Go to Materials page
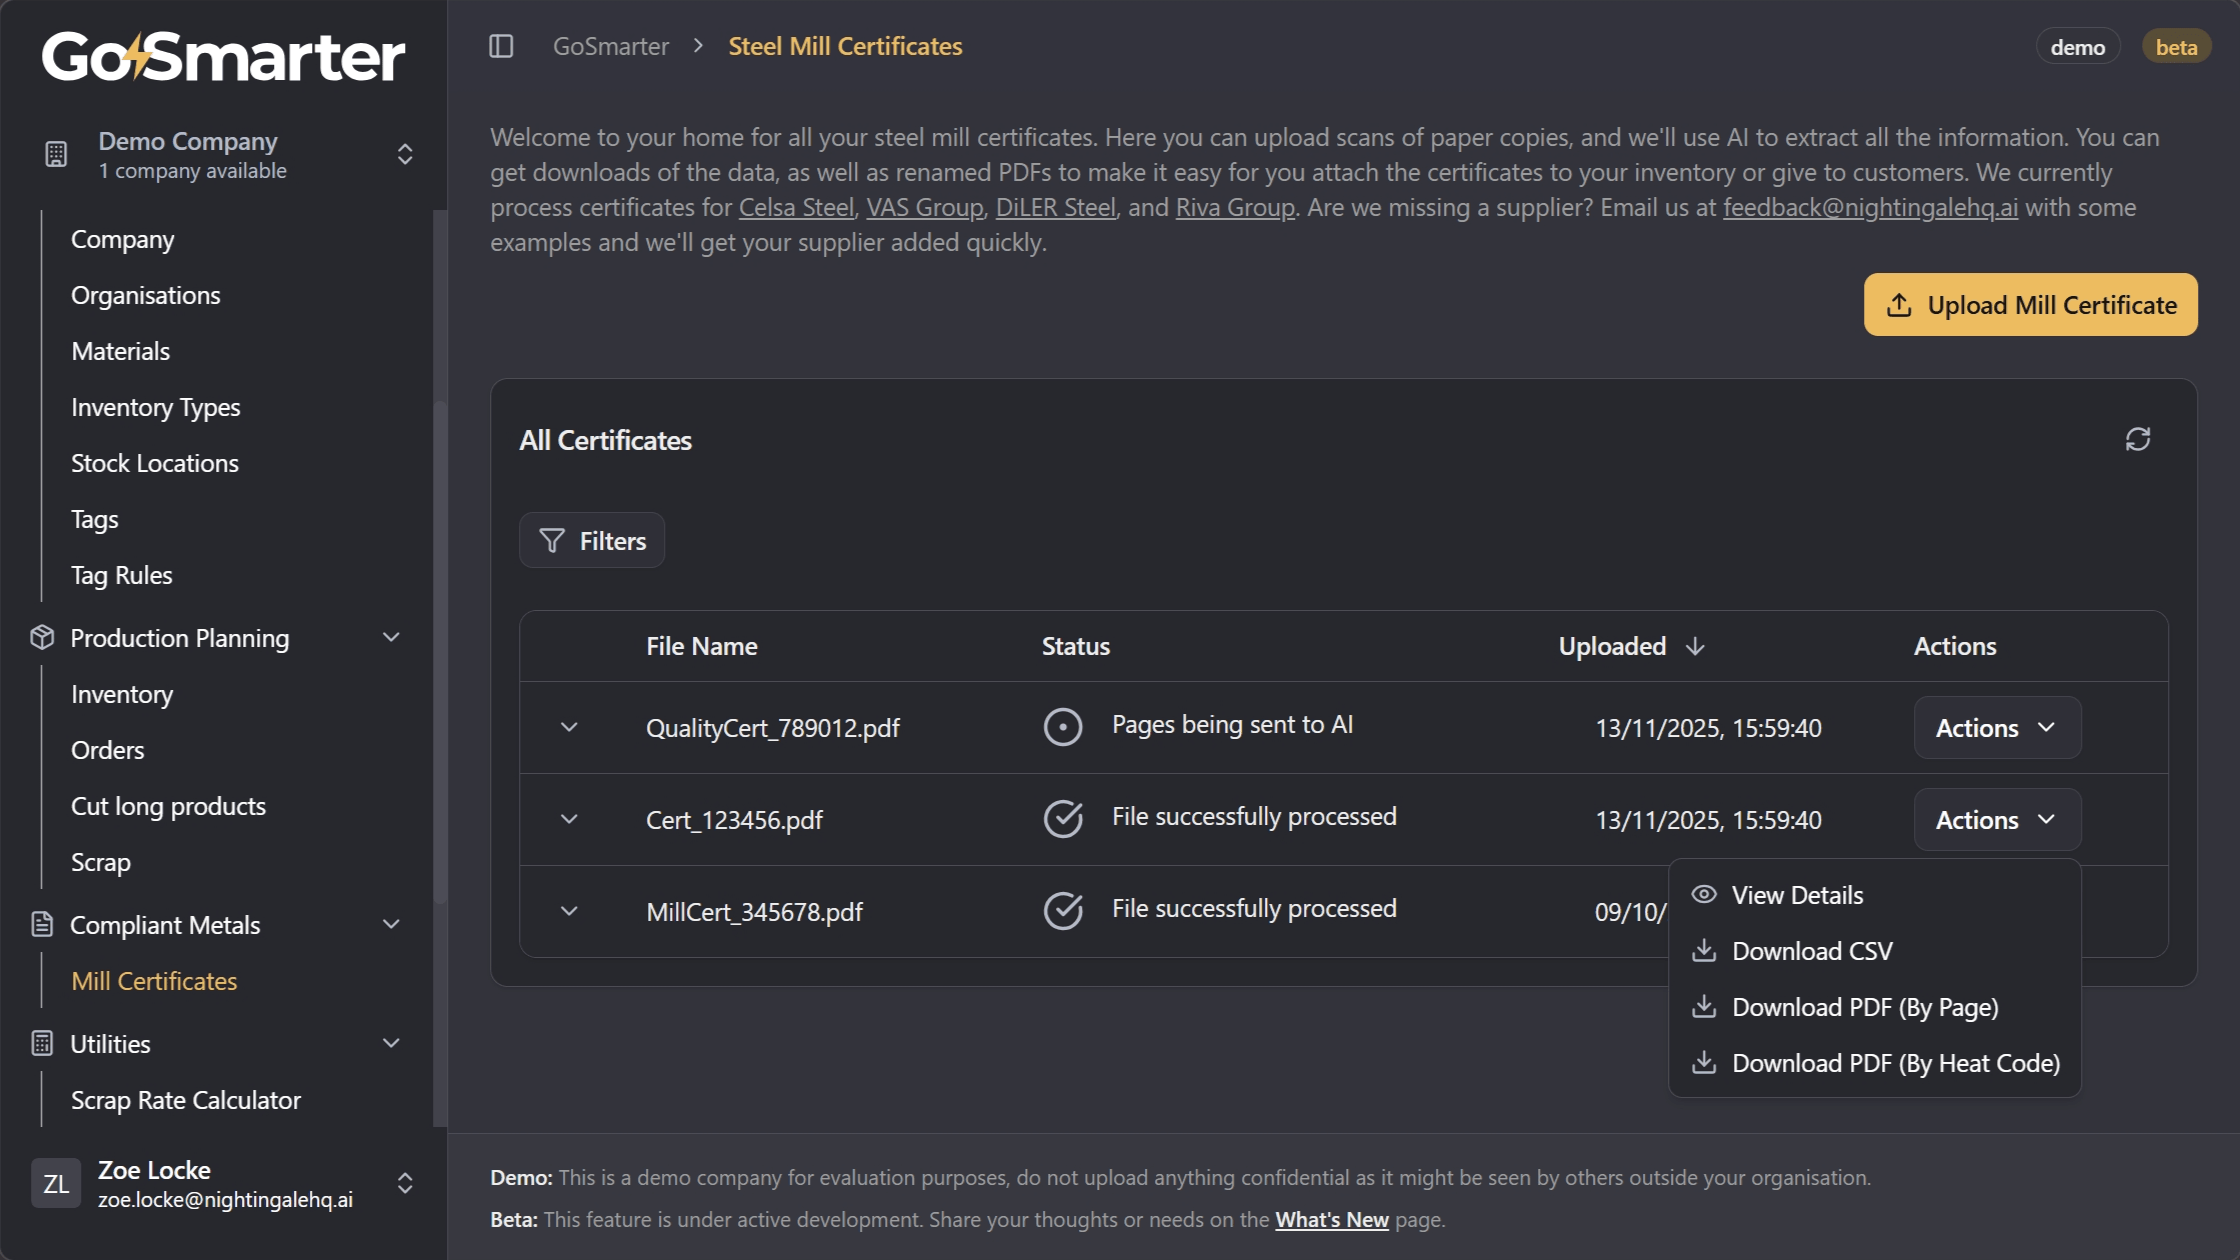The width and height of the screenshot is (2240, 1260). point(121,351)
